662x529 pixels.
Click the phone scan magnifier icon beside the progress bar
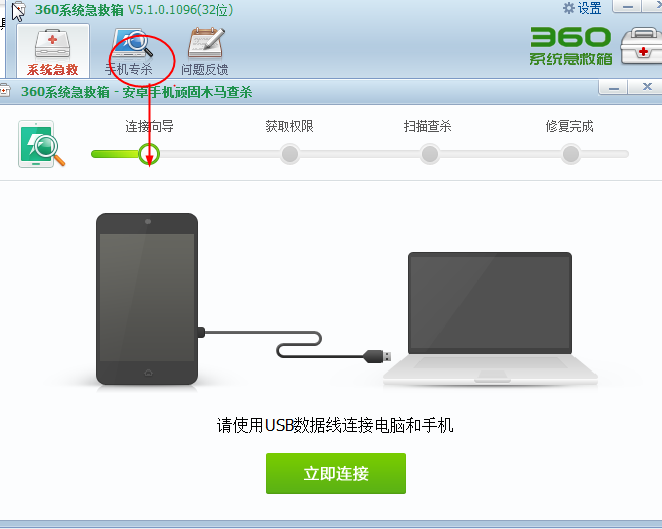[41, 144]
